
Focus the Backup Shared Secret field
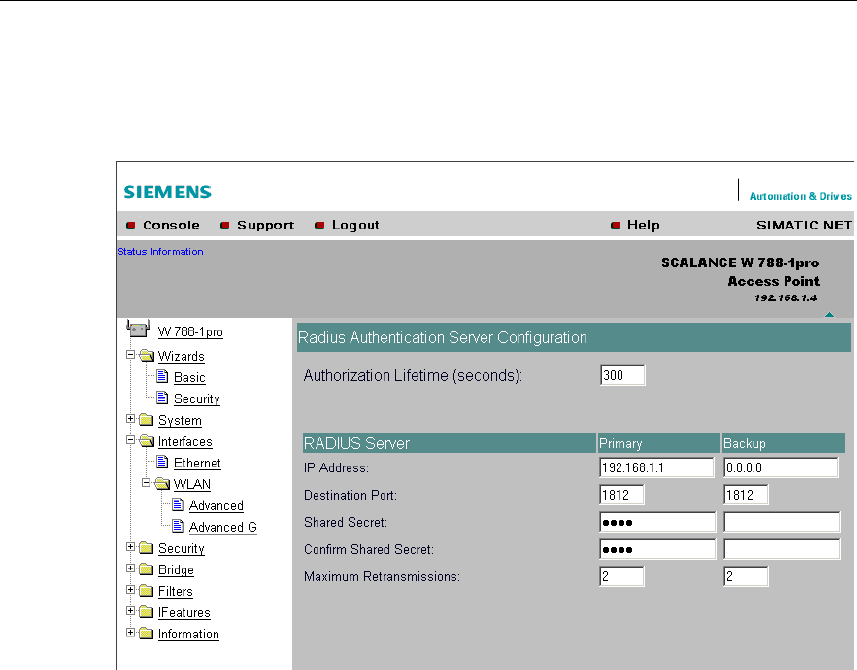tap(782, 522)
